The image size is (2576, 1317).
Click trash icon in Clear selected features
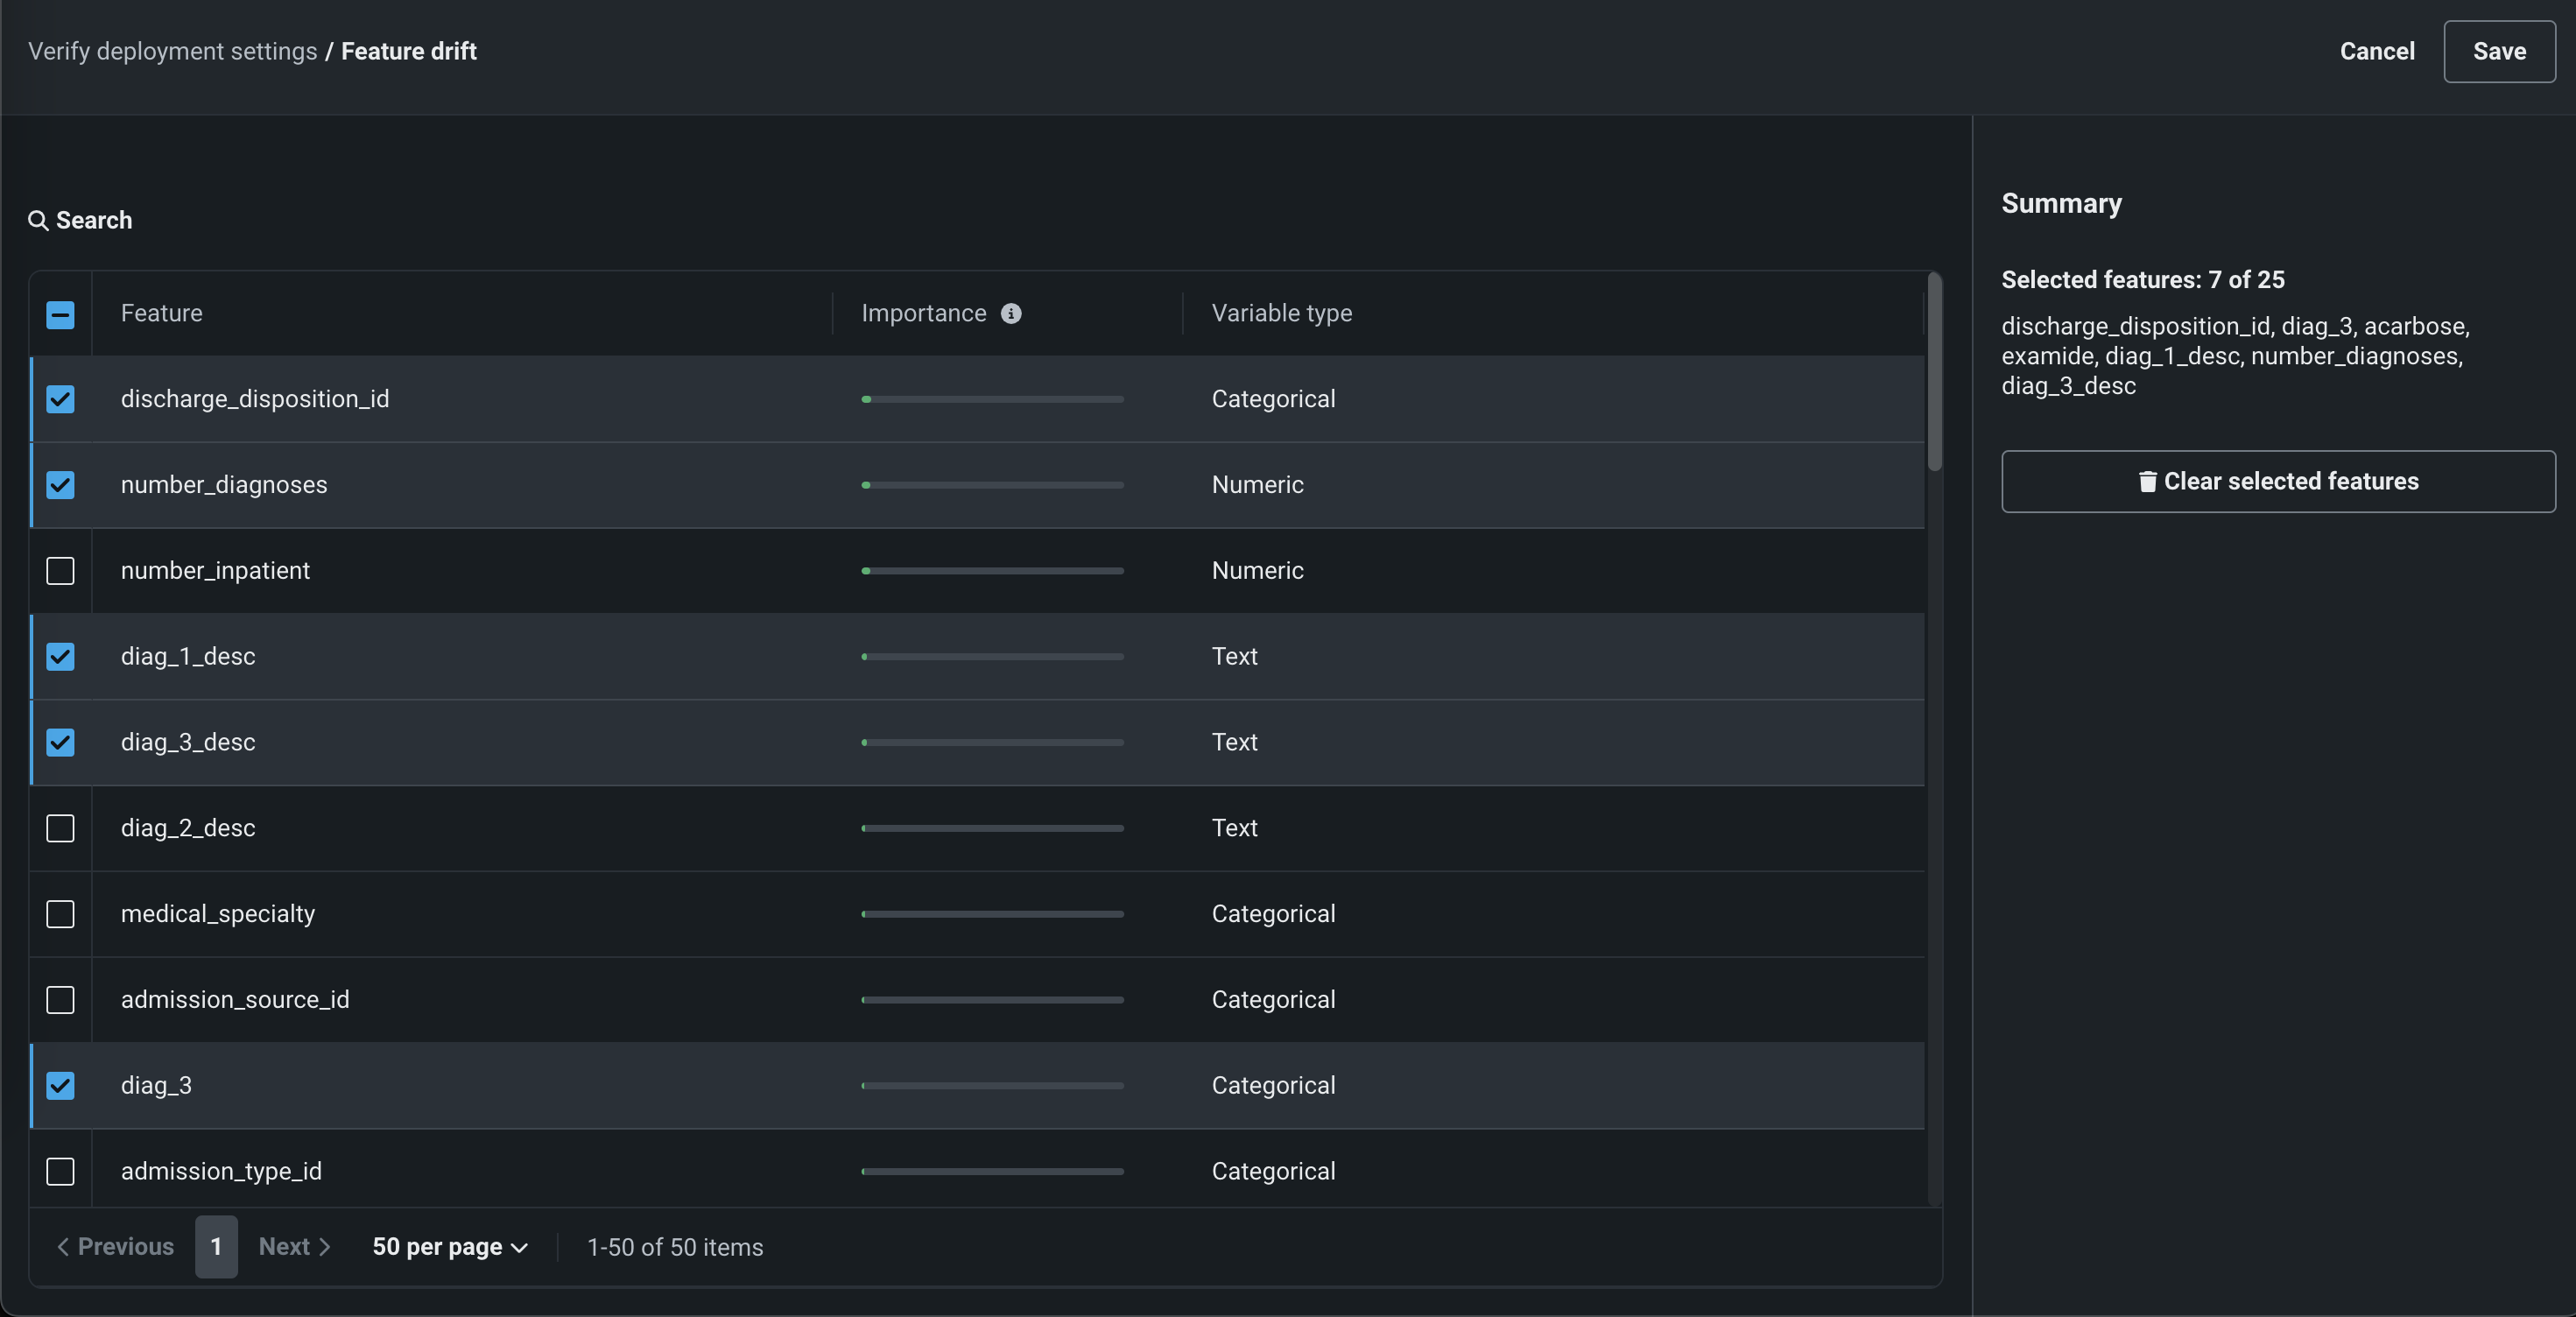(x=2147, y=482)
